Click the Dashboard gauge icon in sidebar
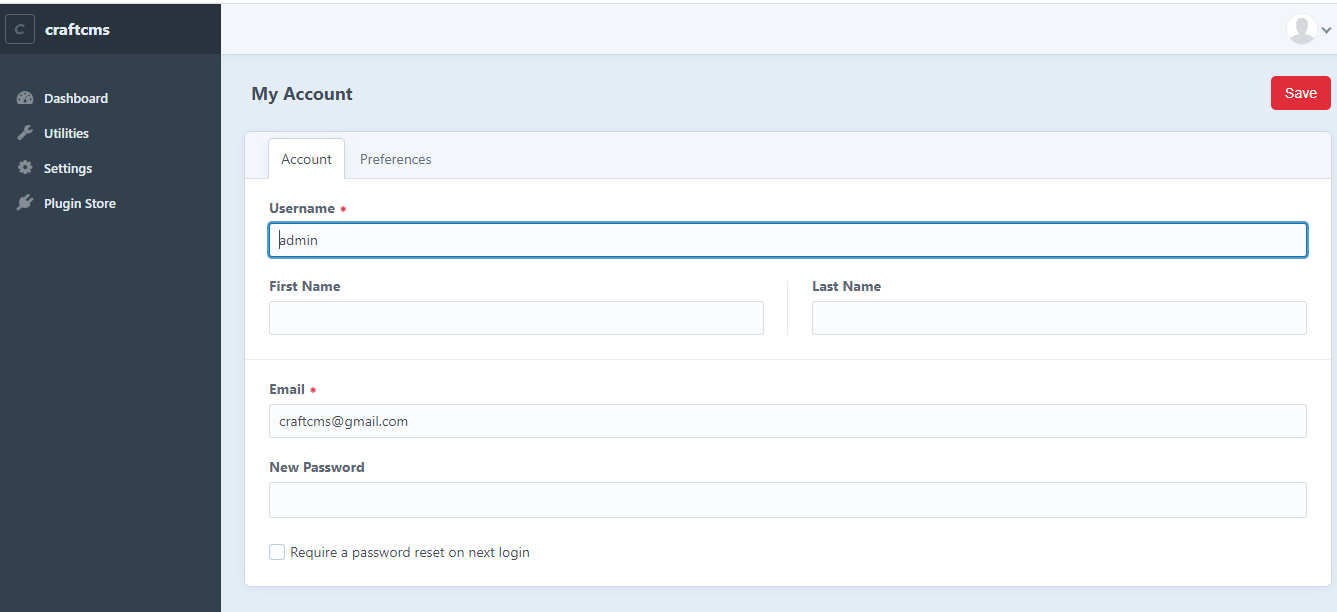 tap(25, 98)
